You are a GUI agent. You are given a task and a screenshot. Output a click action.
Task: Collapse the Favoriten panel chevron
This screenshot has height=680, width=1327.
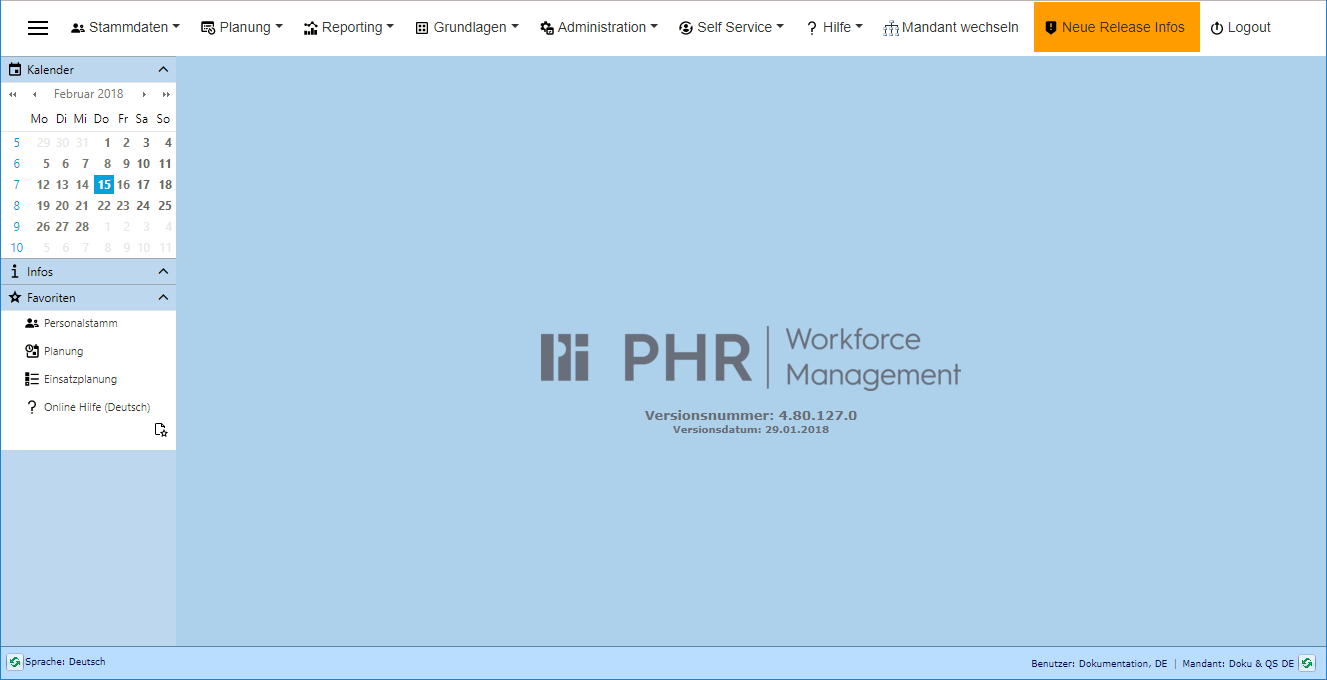tap(164, 298)
